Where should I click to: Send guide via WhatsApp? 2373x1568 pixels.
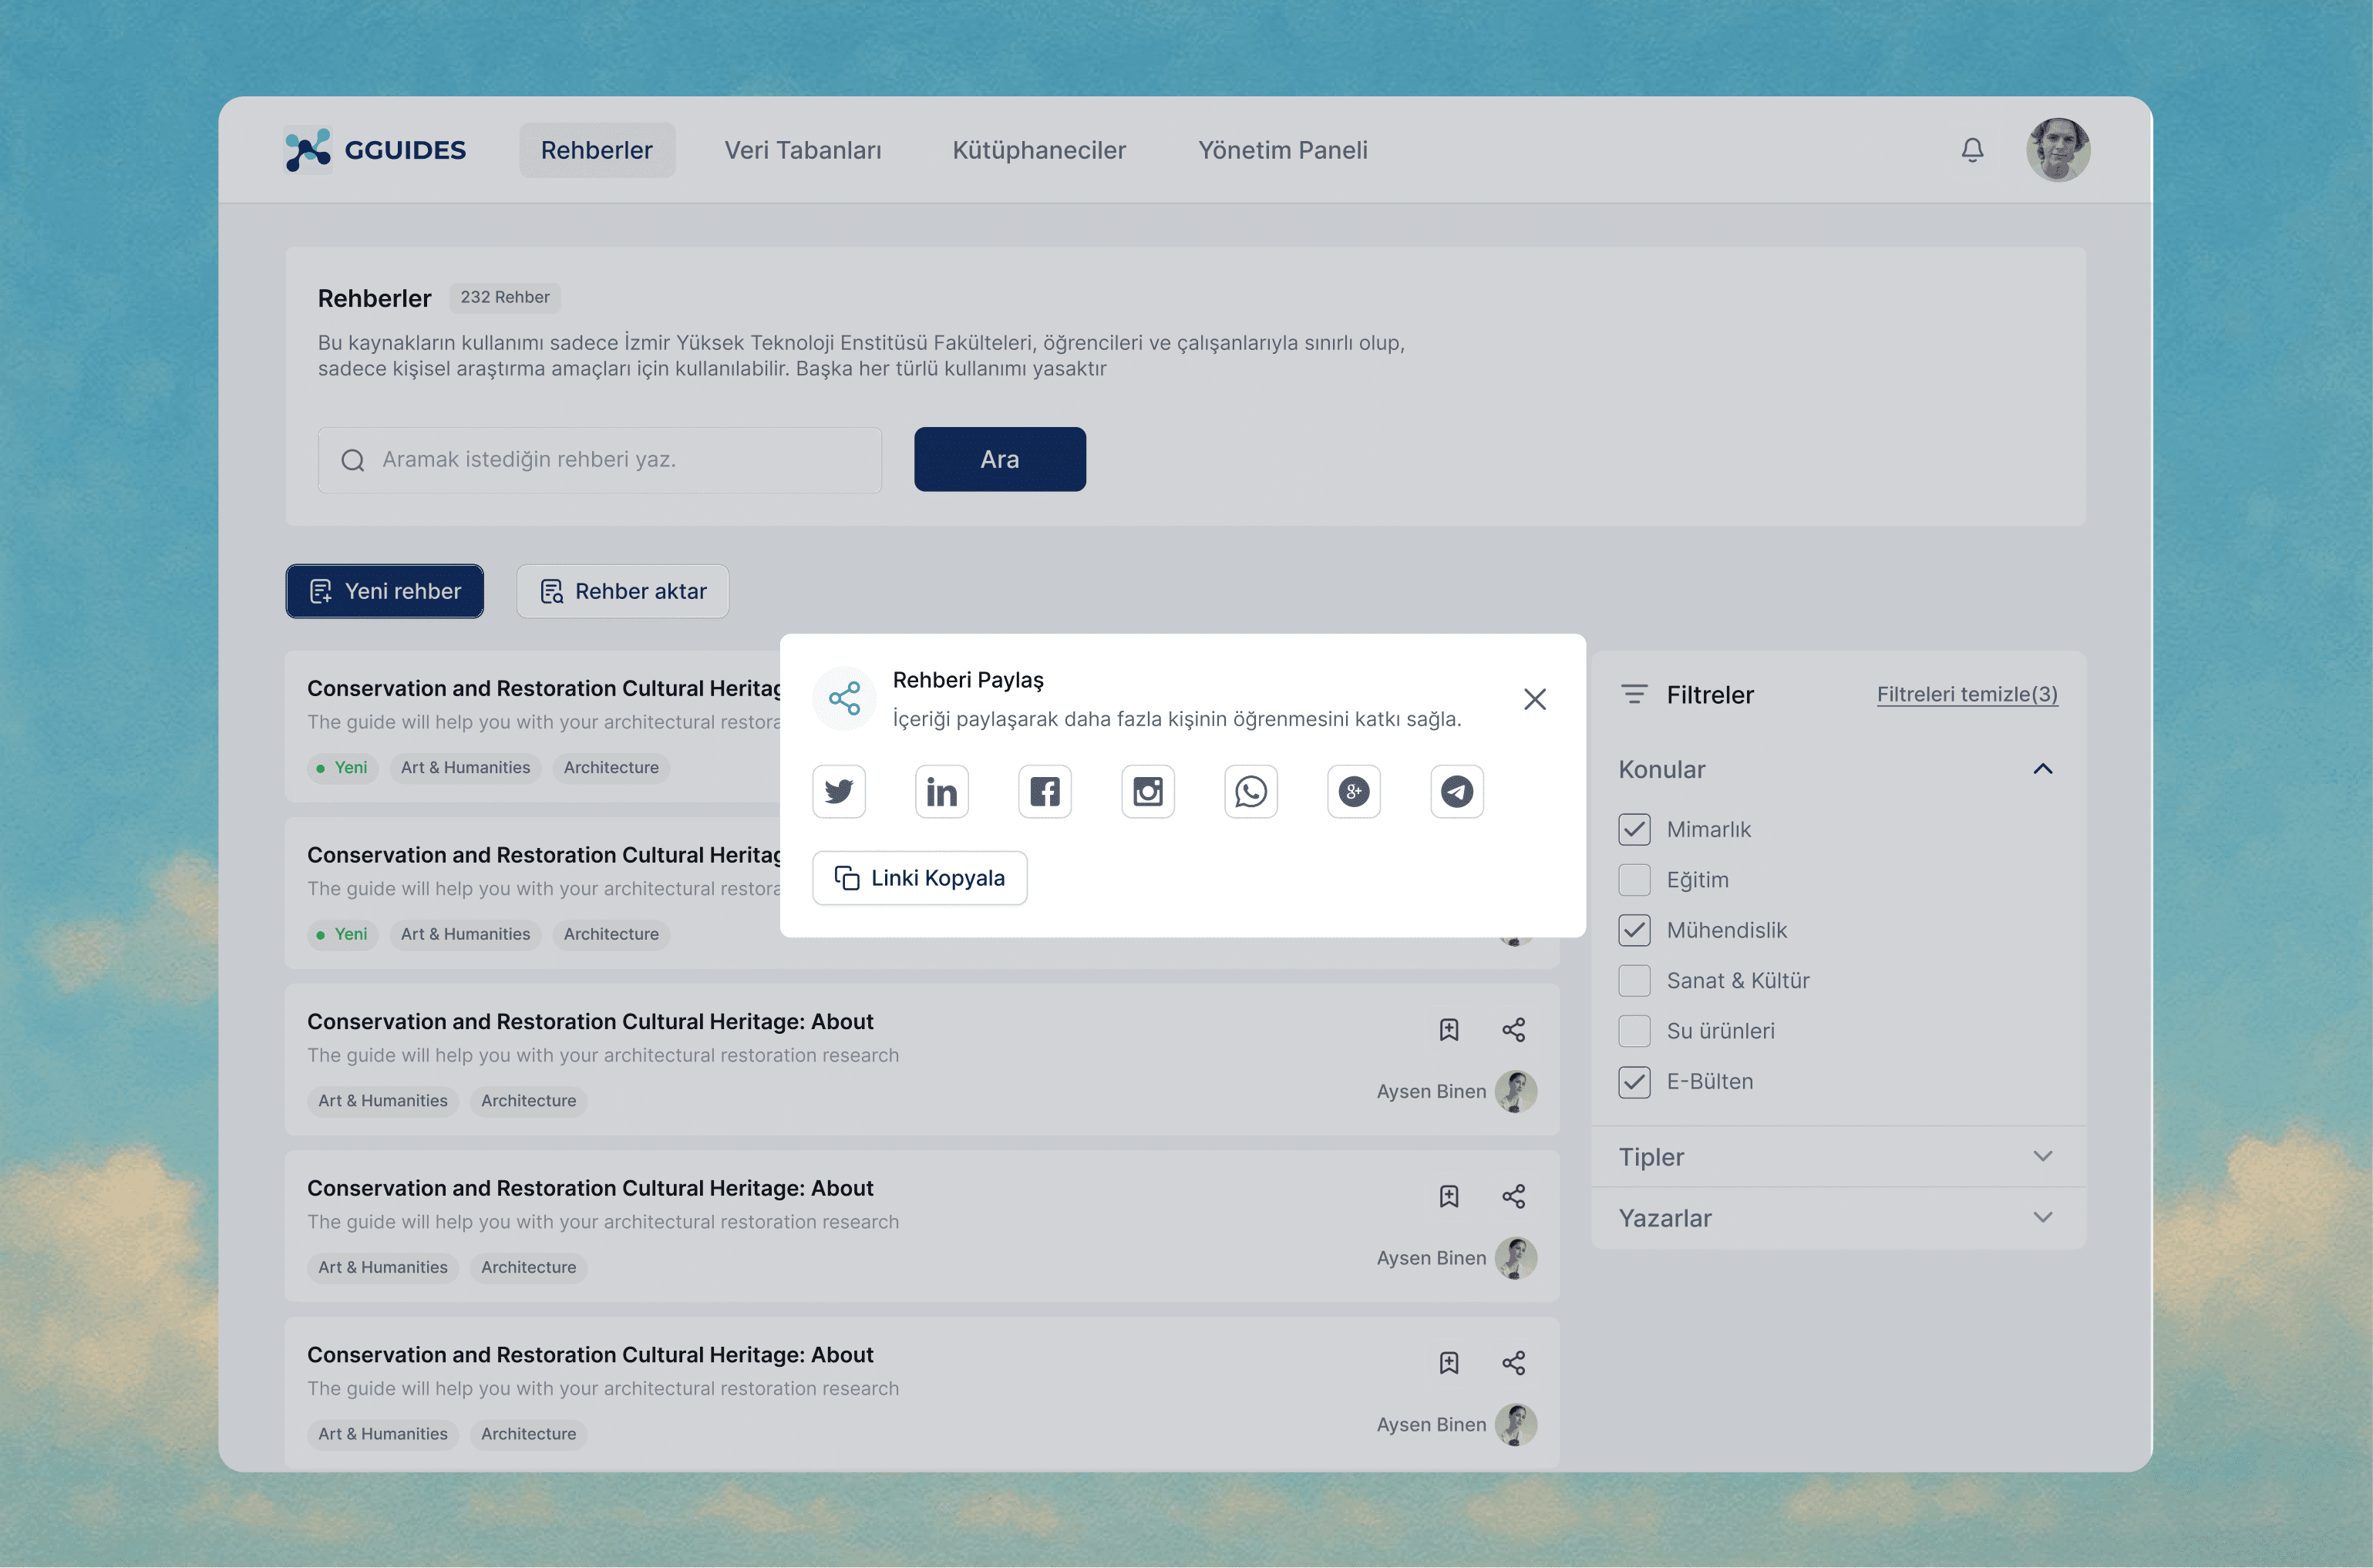(1250, 792)
